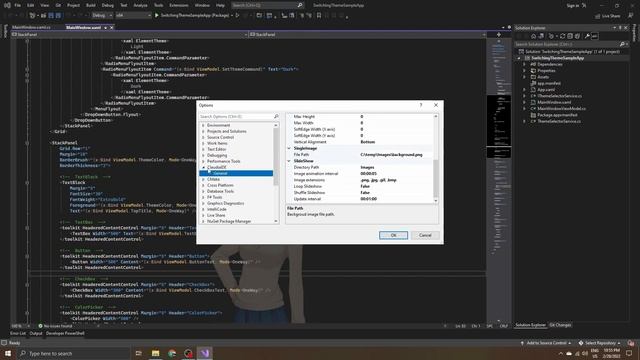Click the Save All toolbar icon
The height and width of the screenshot is (360, 640).
pos(58,15)
